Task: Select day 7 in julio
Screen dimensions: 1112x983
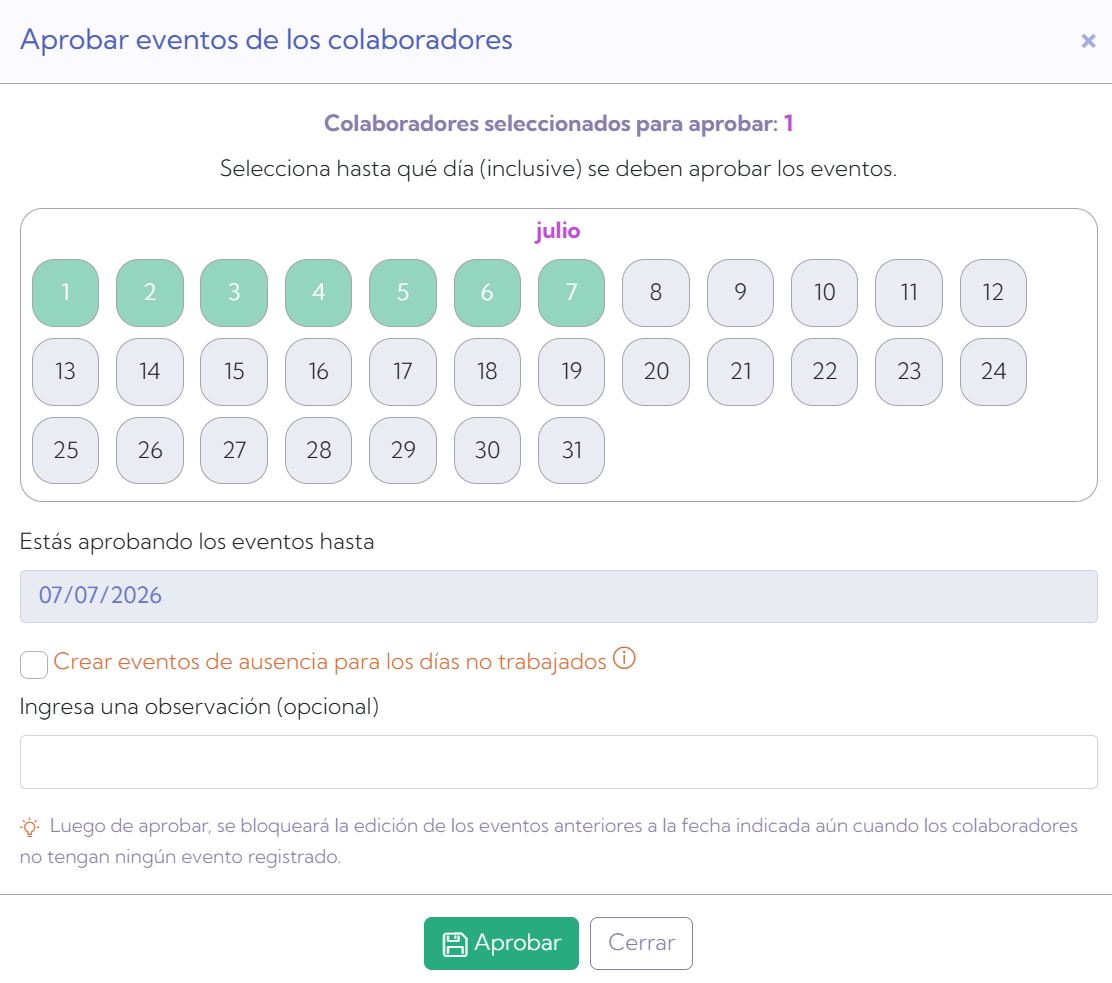Action: 572,293
